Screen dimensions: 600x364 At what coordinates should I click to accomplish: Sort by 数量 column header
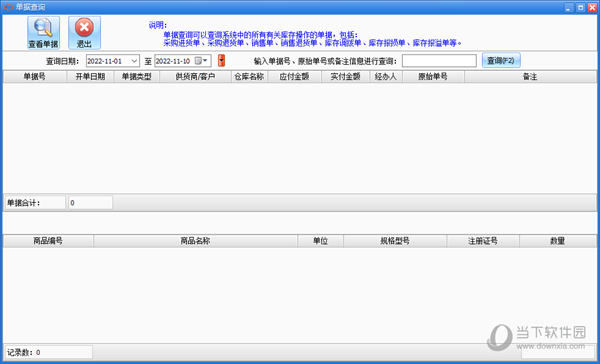[x=558, y=241]
